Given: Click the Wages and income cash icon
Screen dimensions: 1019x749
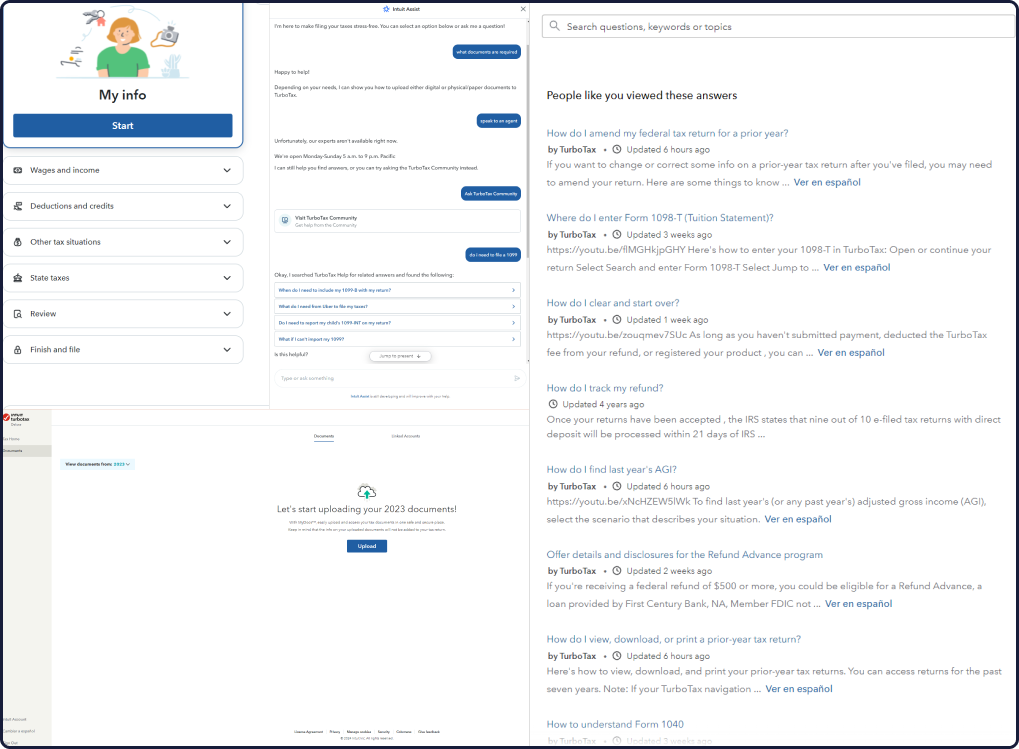Looking at the screenshot, I should click(18, 170).
